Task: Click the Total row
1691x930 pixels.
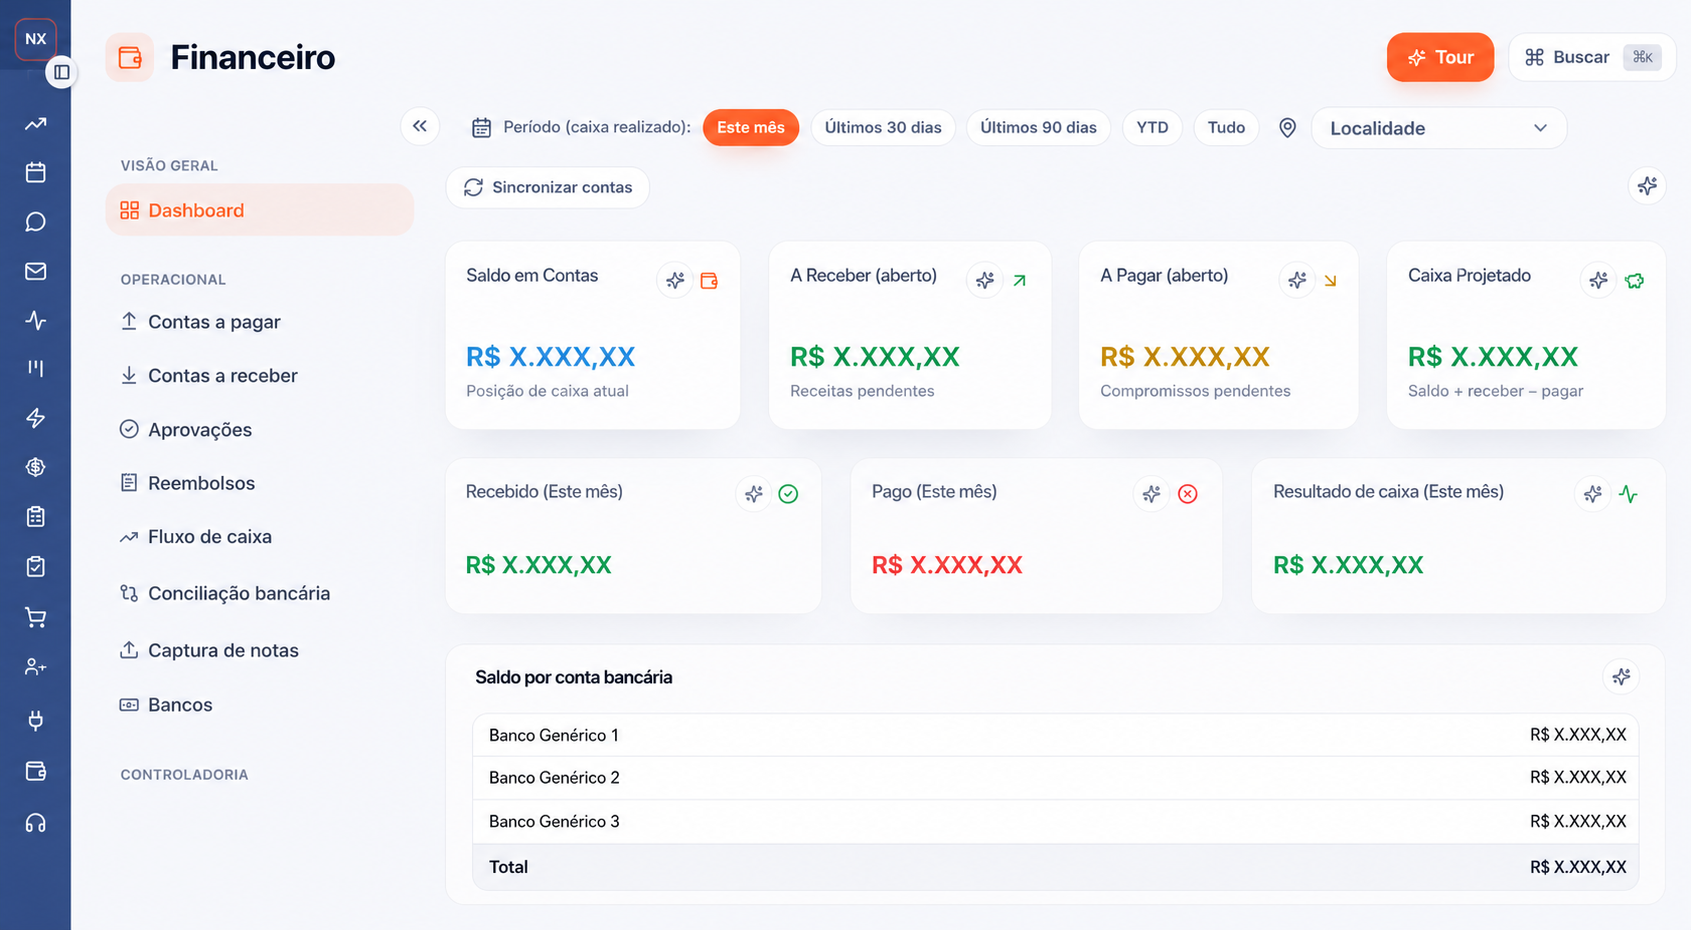Action: 1056,867
